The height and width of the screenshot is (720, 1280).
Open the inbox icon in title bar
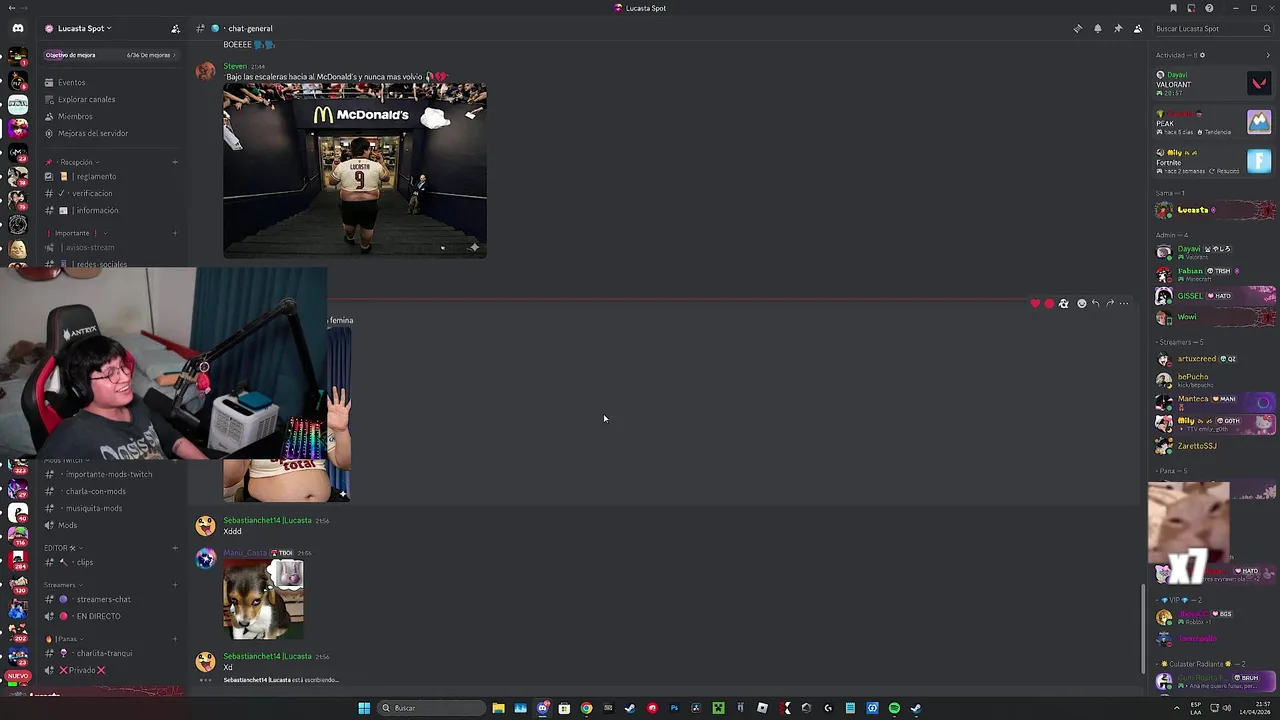1191,8
